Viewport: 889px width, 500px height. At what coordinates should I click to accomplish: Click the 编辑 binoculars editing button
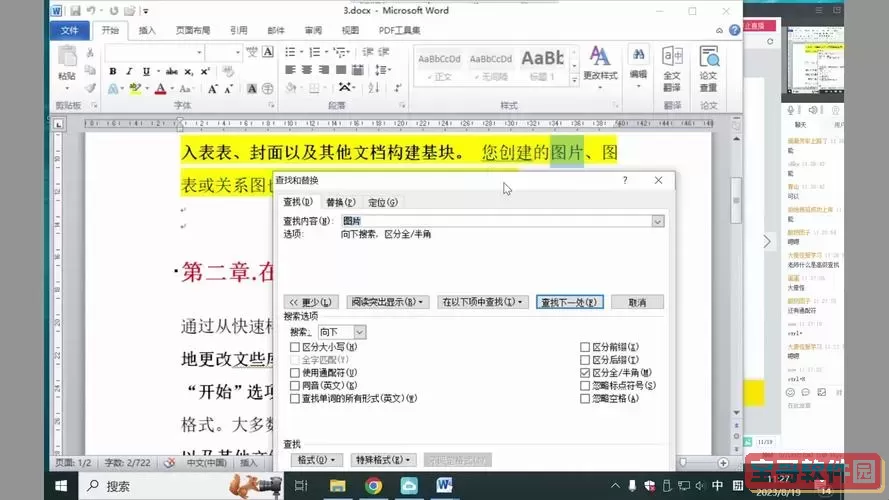point(638,65)
